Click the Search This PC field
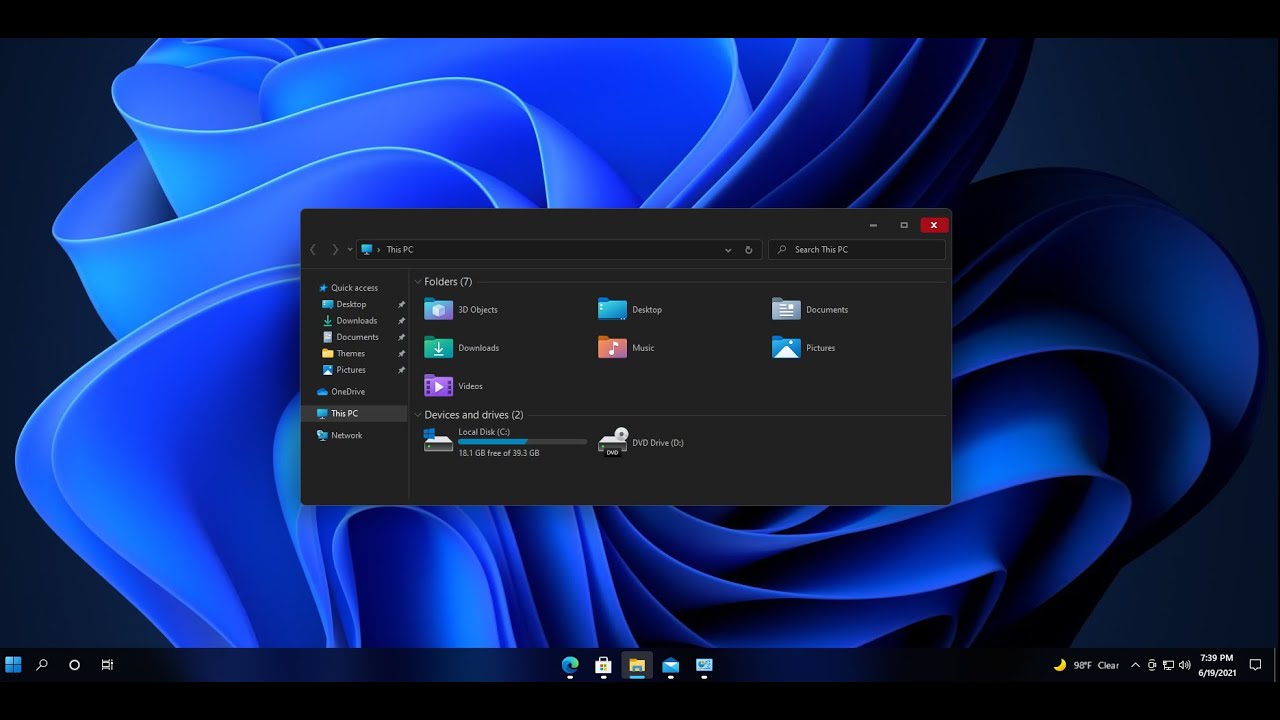1280x720 pixels. coord(857,250)
